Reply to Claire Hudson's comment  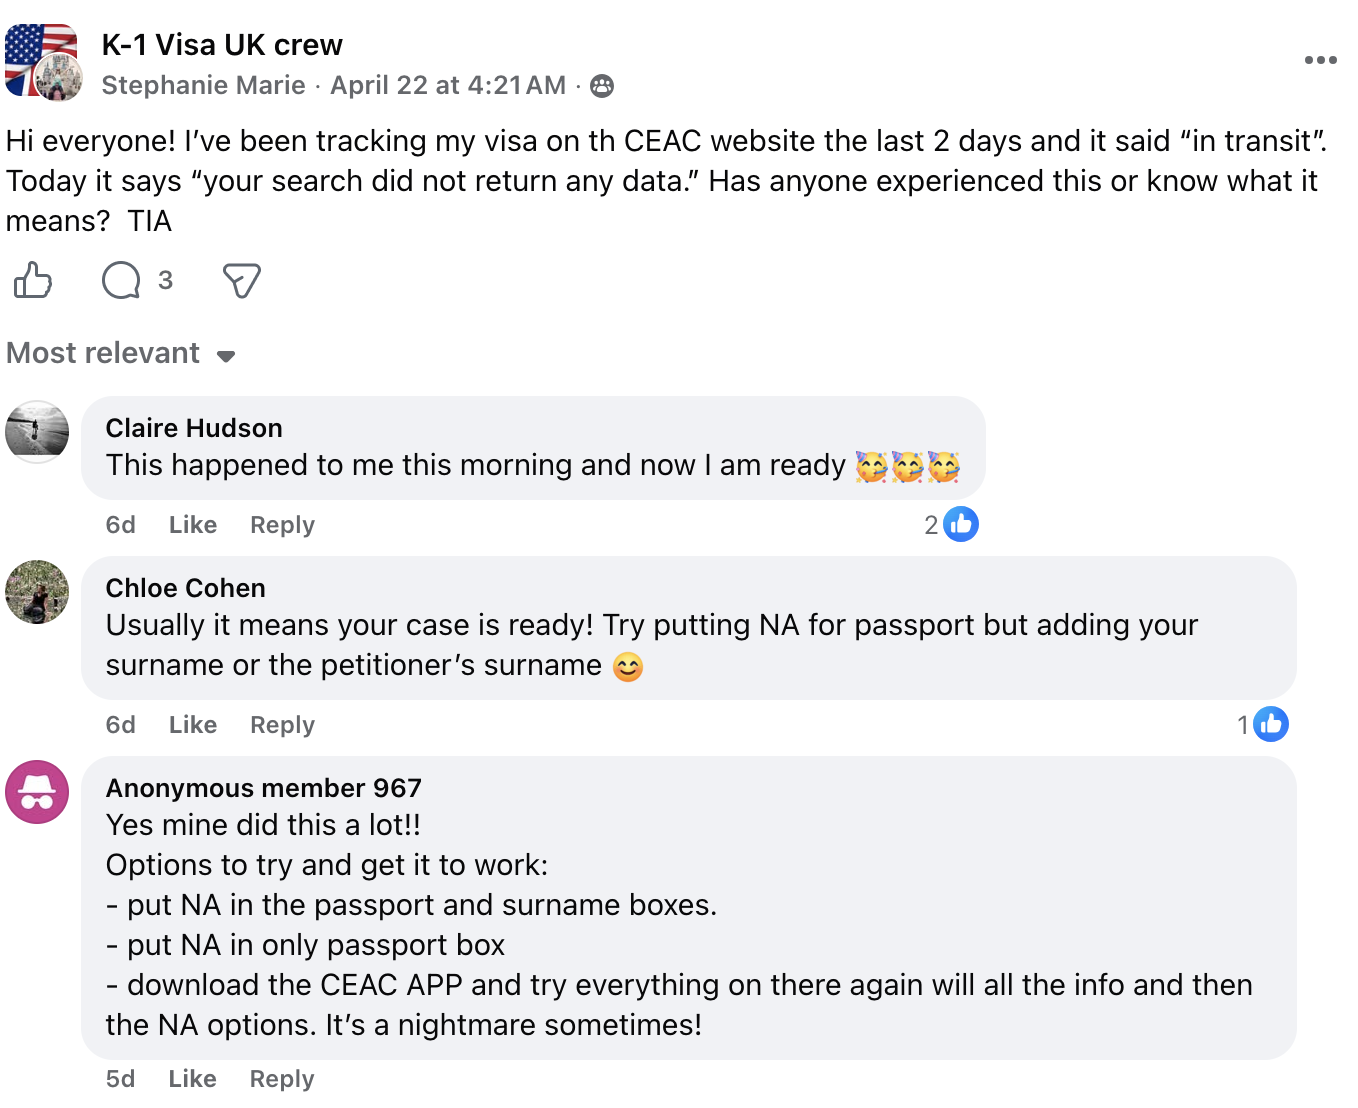click(282, 525)
